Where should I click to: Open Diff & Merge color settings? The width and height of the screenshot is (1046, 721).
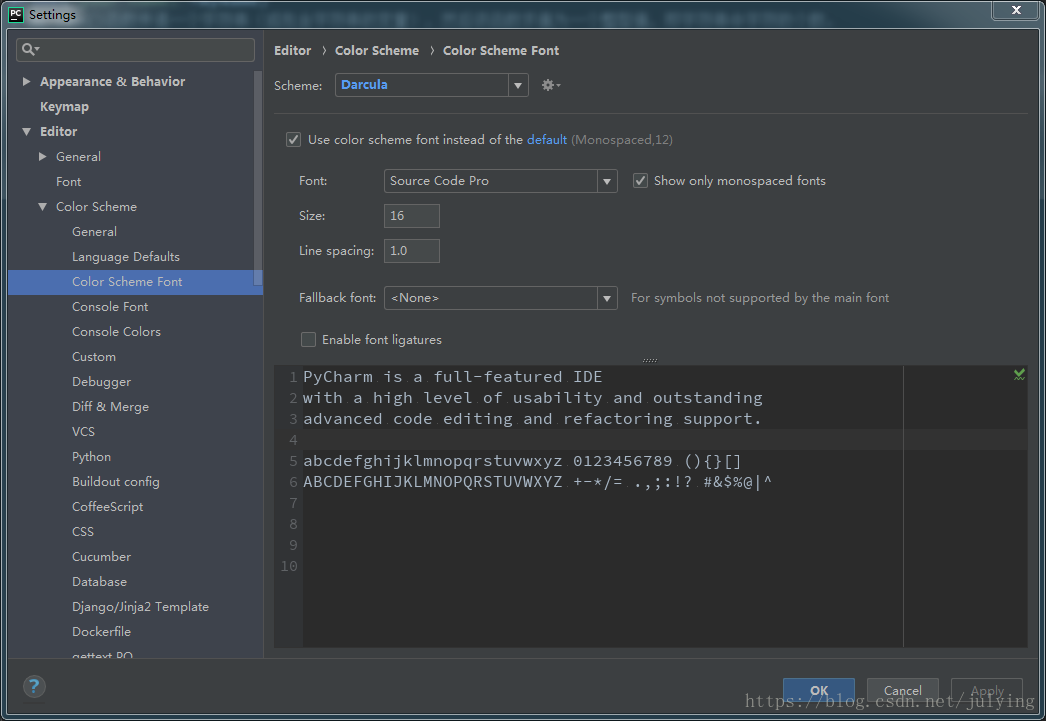(x=110, y=407)
